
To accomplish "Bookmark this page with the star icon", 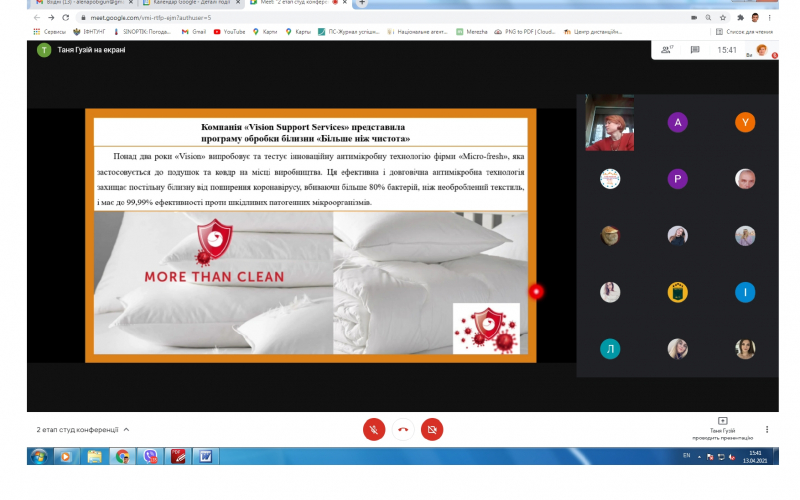I will 723,17.
